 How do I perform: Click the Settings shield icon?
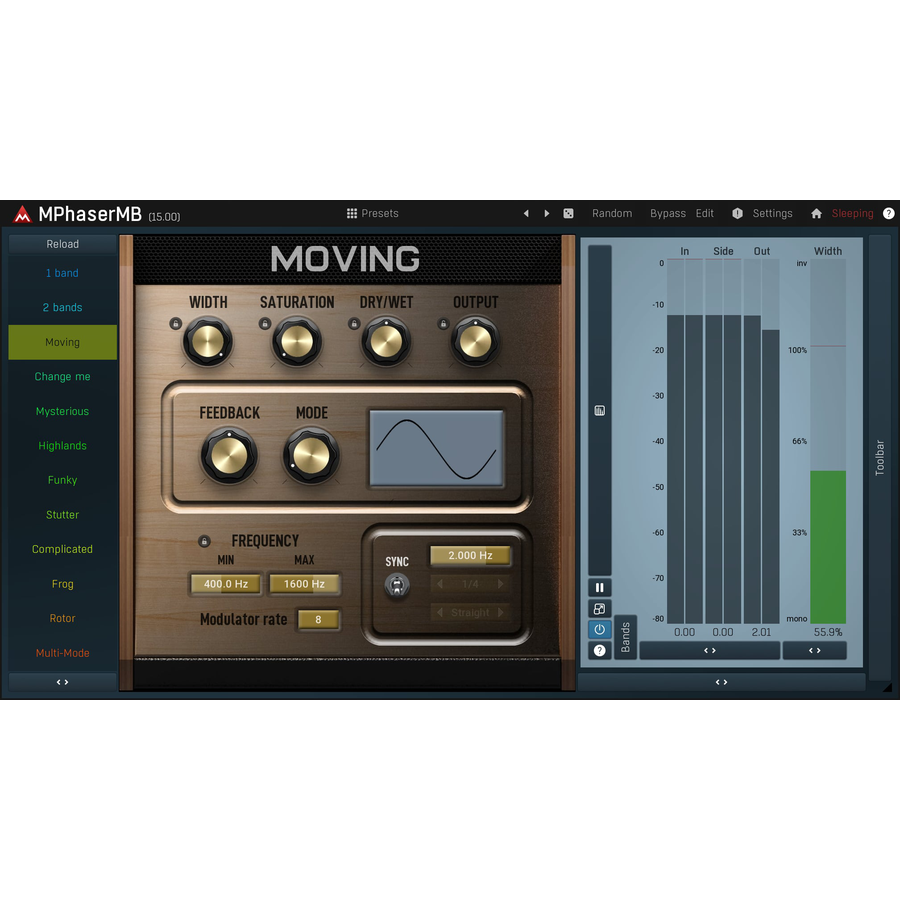click(x=738, y=214)
